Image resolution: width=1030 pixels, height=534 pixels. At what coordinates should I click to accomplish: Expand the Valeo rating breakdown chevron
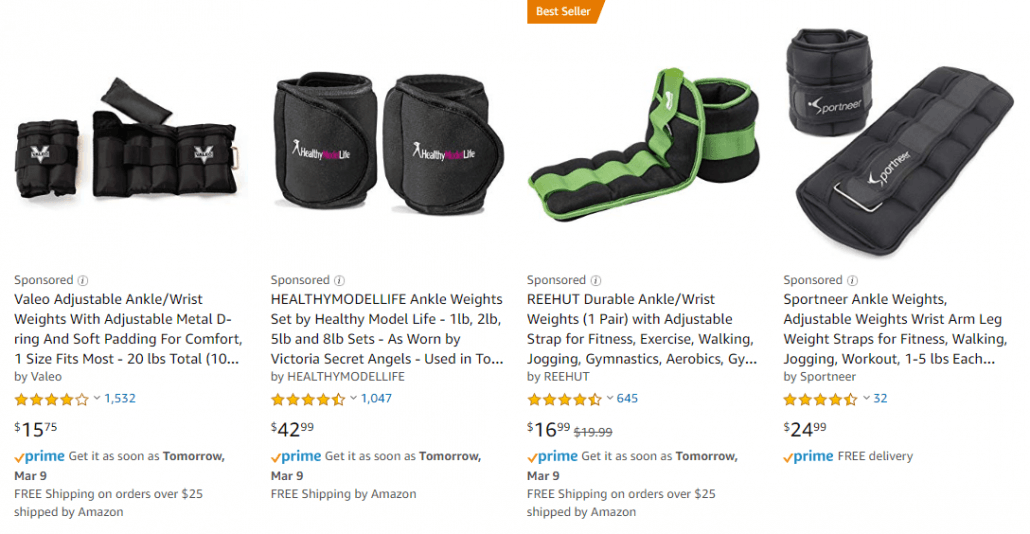click(x=97, y=399)
